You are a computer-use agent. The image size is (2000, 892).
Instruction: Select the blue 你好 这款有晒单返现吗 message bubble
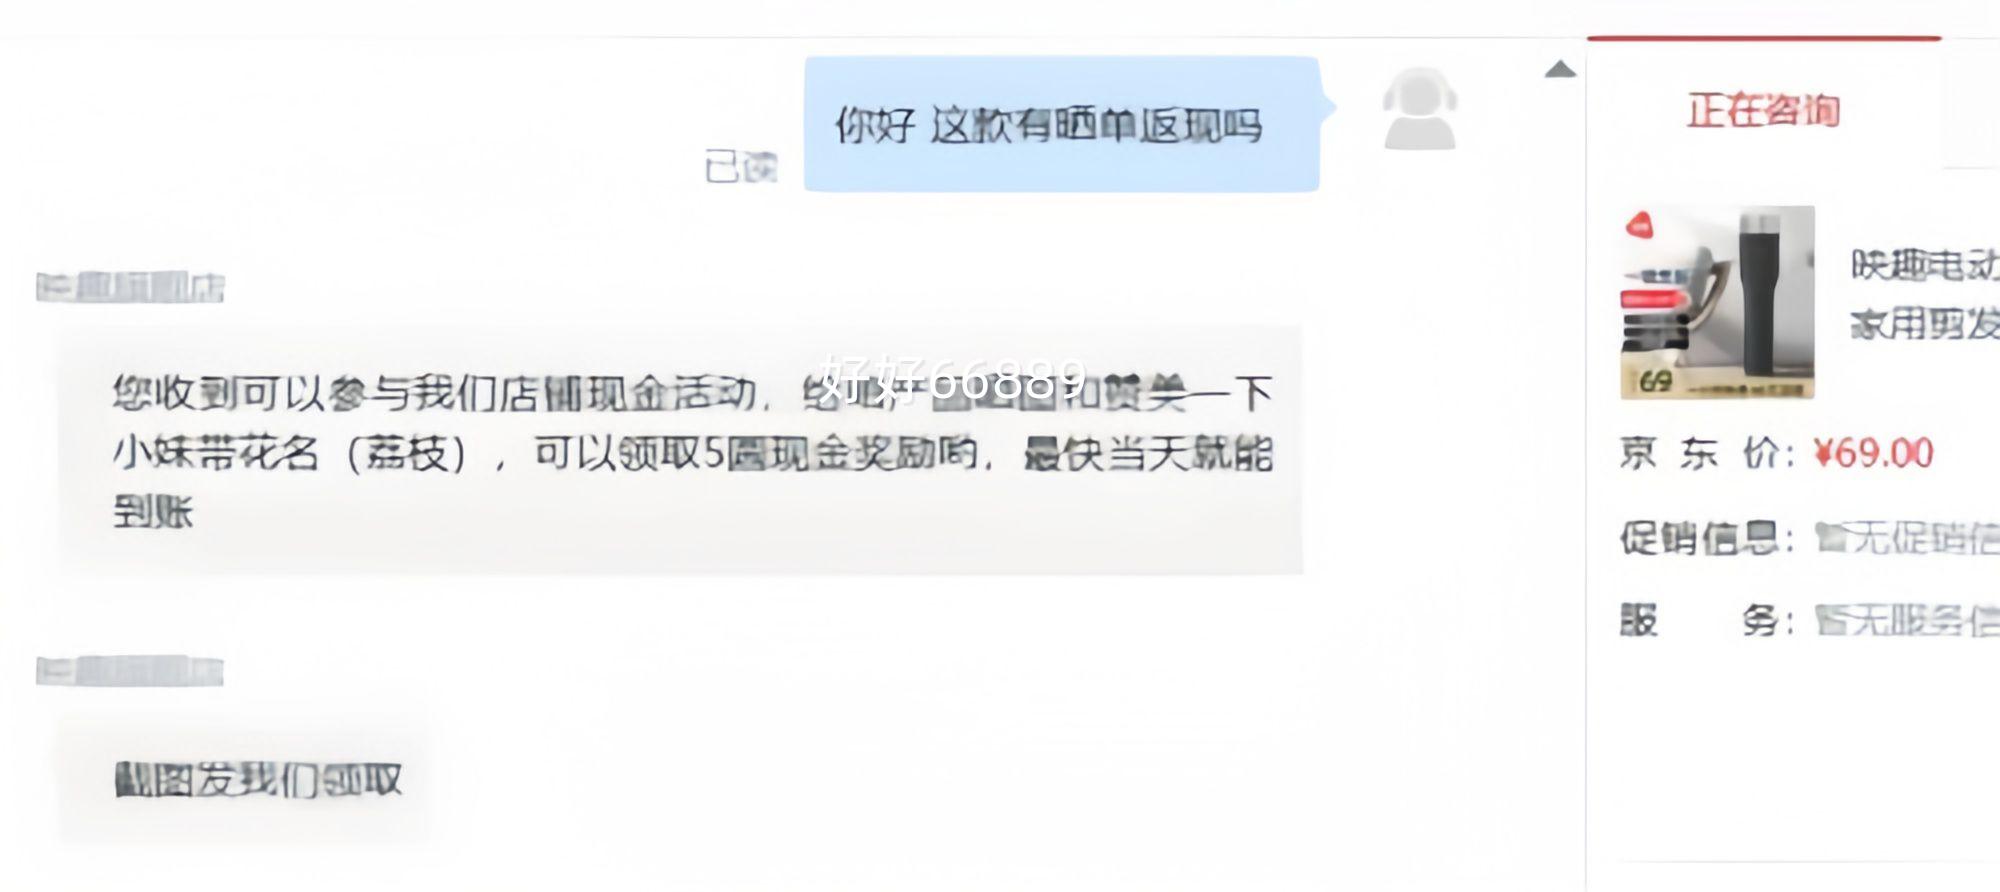1062,124
